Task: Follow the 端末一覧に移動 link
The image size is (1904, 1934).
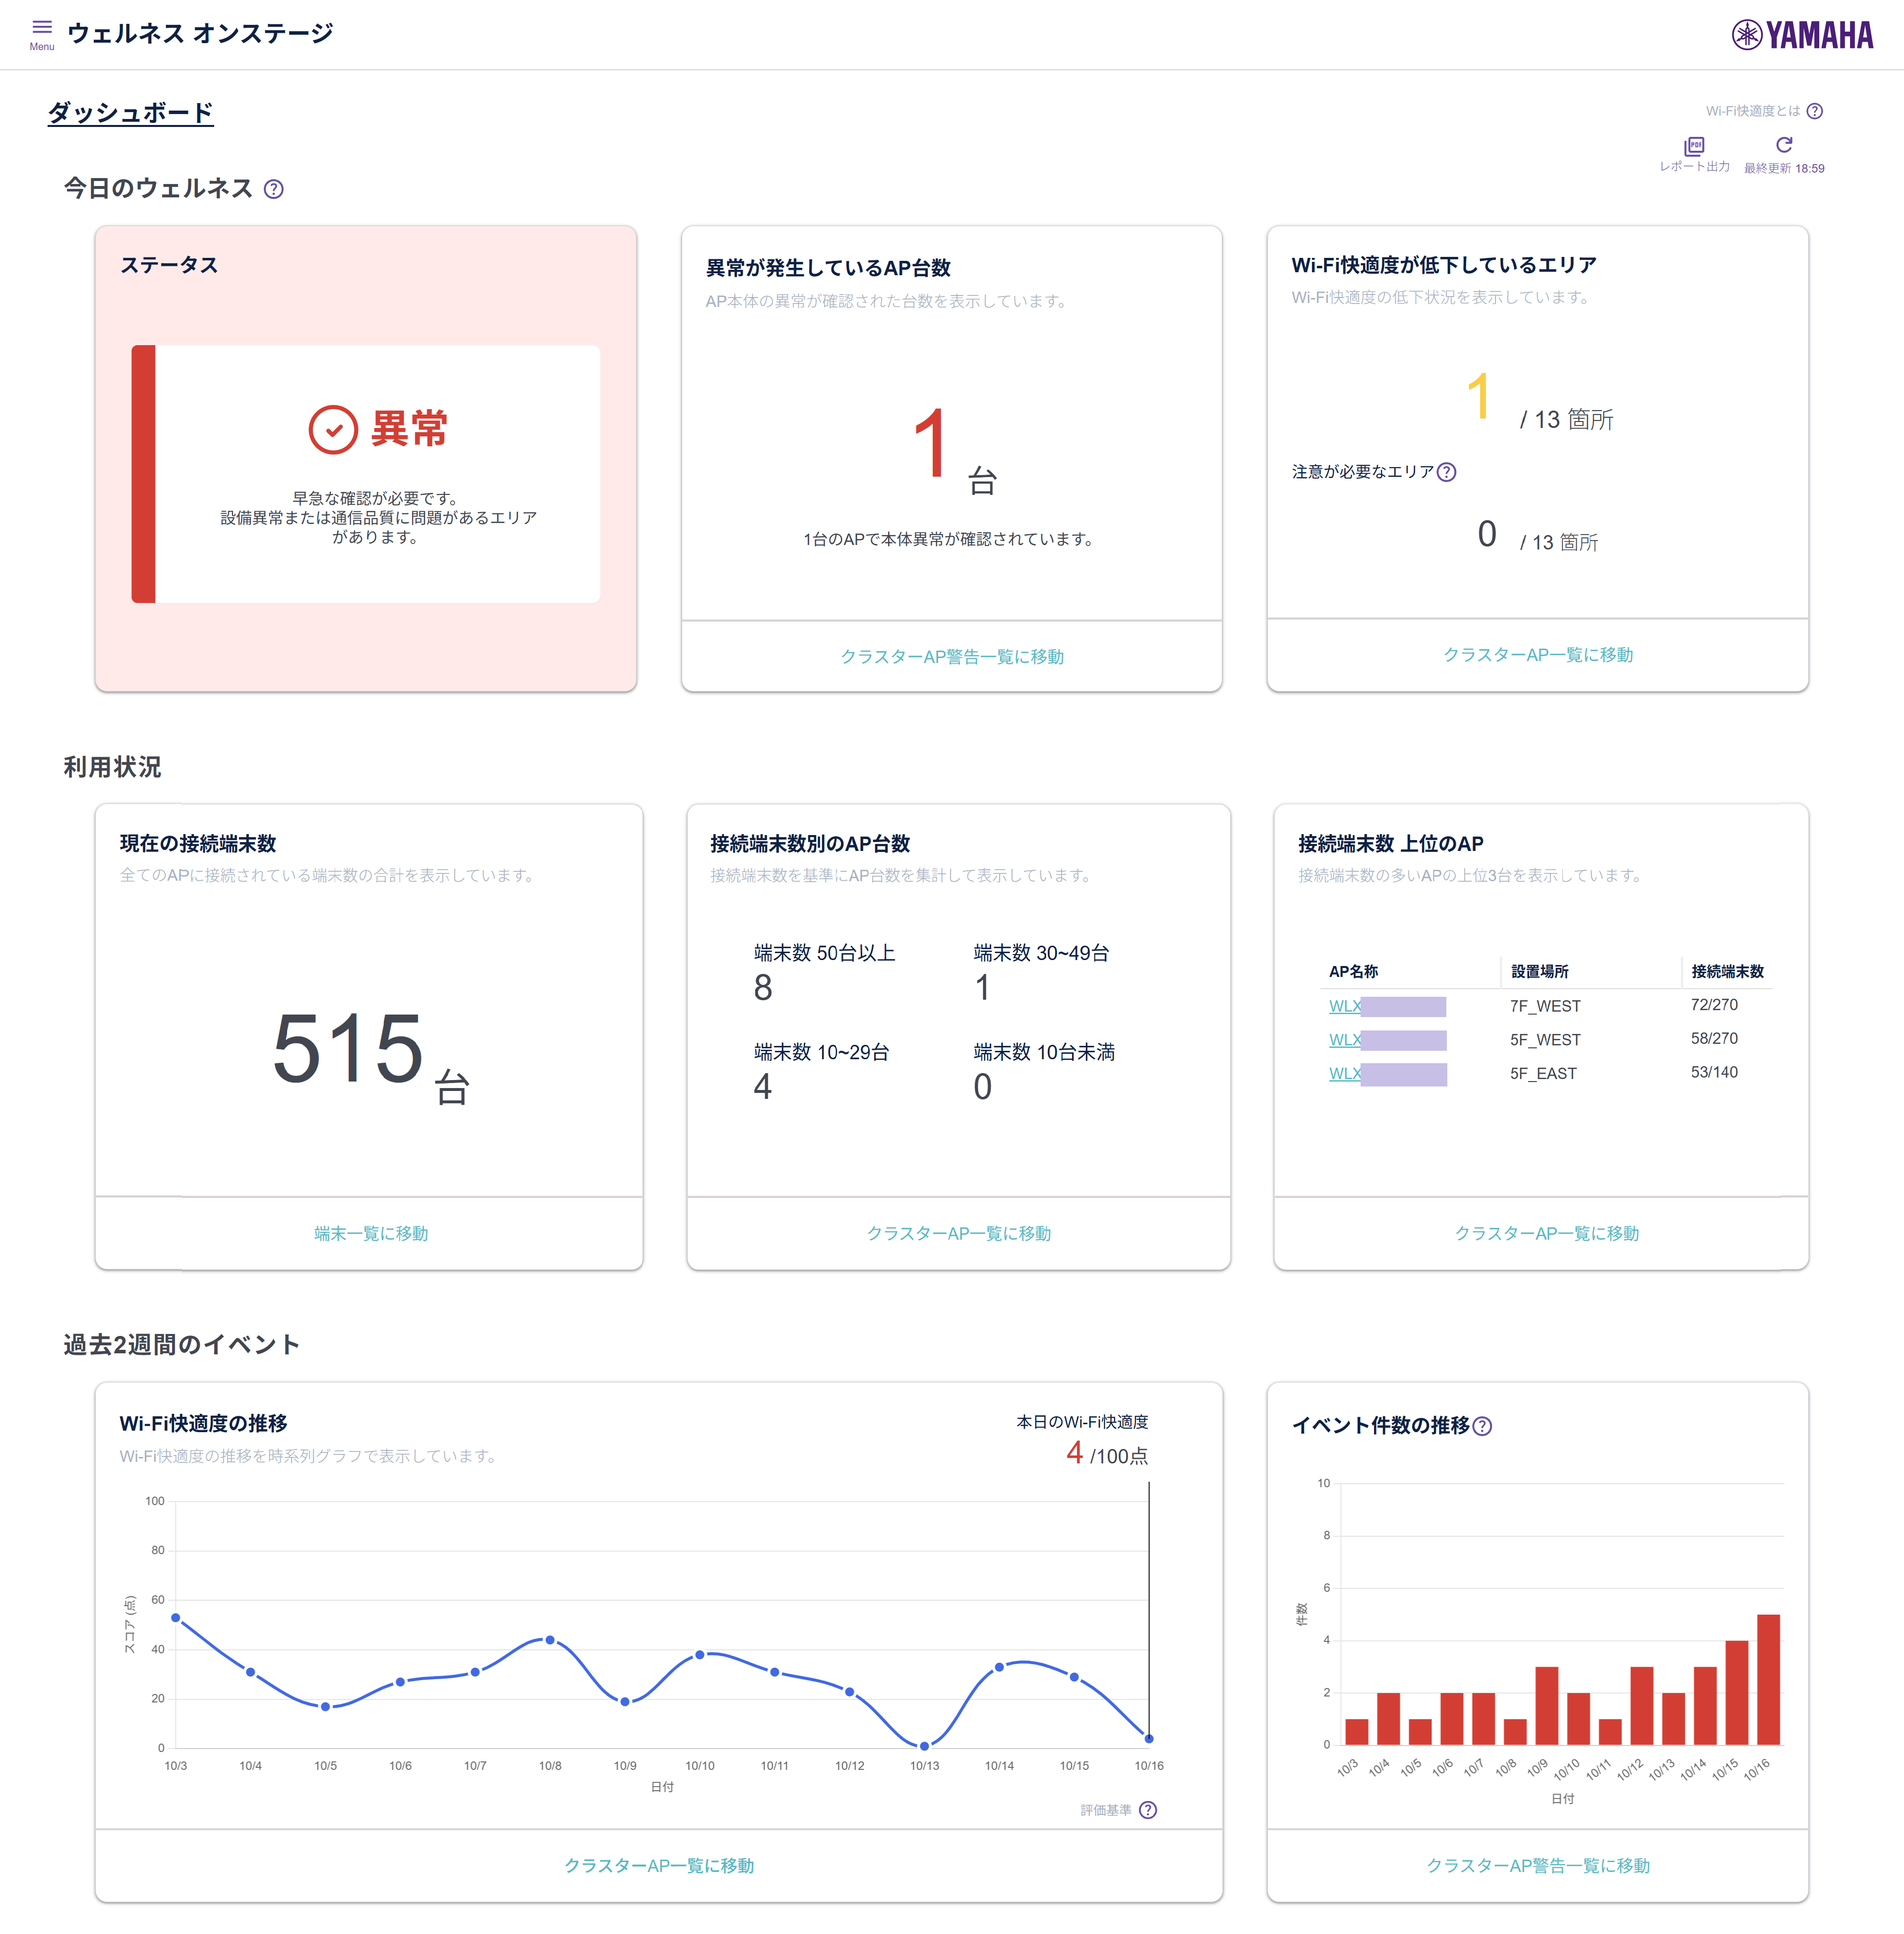Action: [x=371, y=1233]
